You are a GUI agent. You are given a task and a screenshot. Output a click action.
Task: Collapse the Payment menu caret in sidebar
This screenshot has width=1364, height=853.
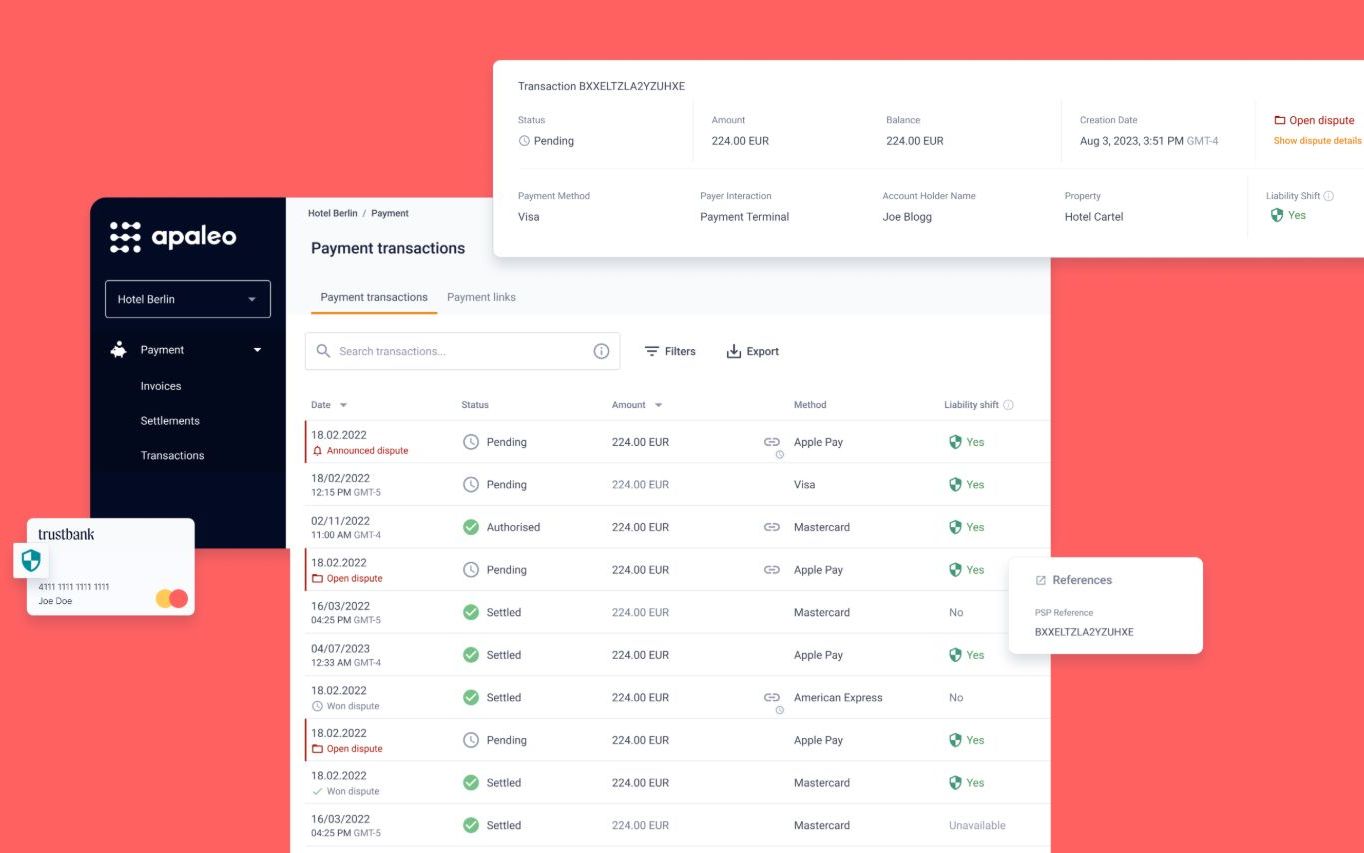(257, 350)
